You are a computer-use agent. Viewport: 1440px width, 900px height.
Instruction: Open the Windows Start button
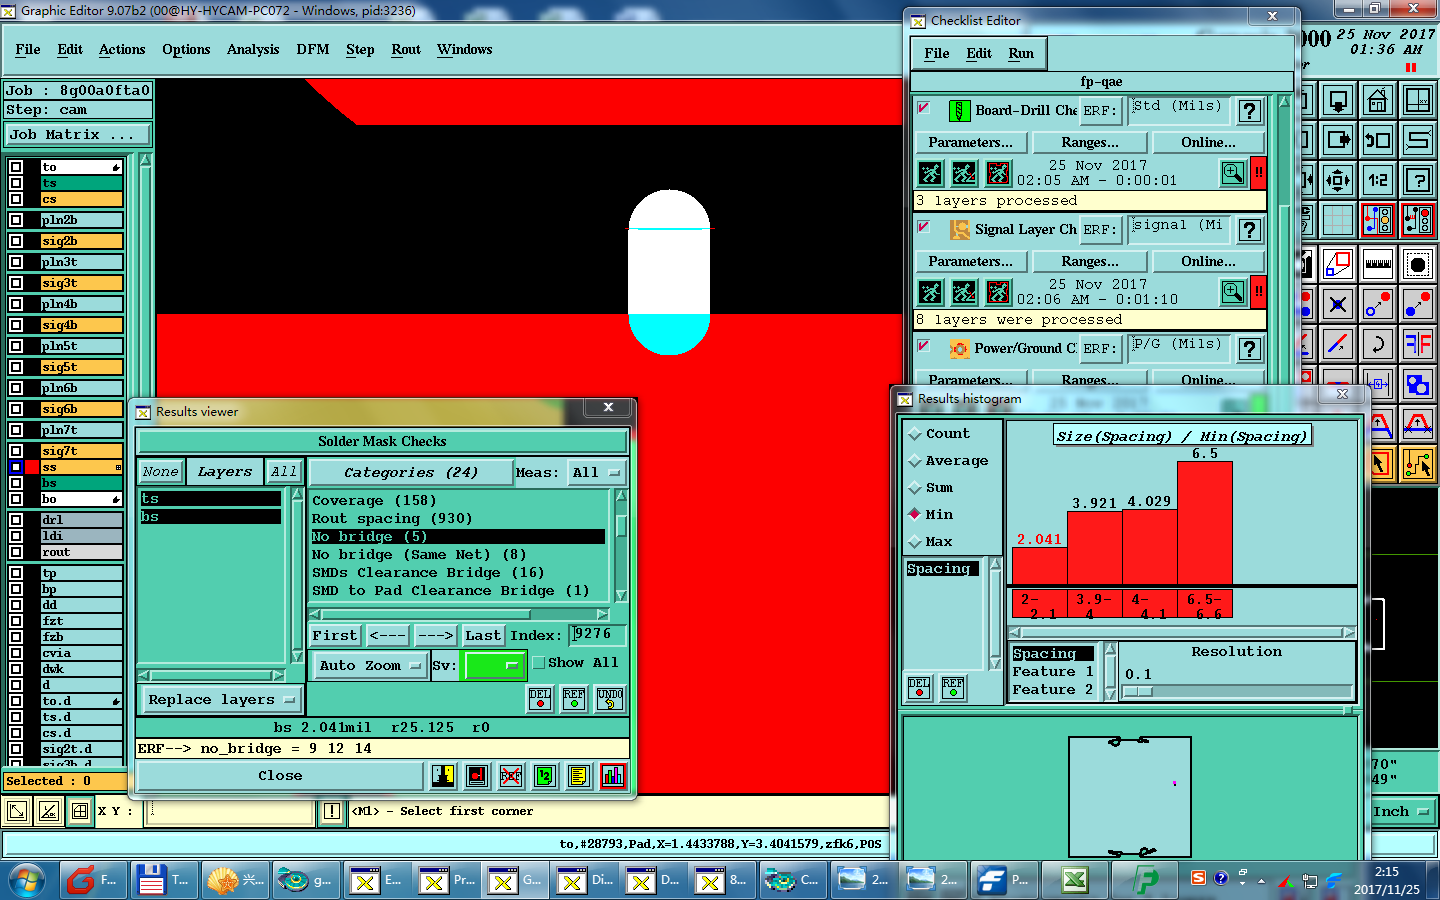pyautogui.click(x=27, y=880)
